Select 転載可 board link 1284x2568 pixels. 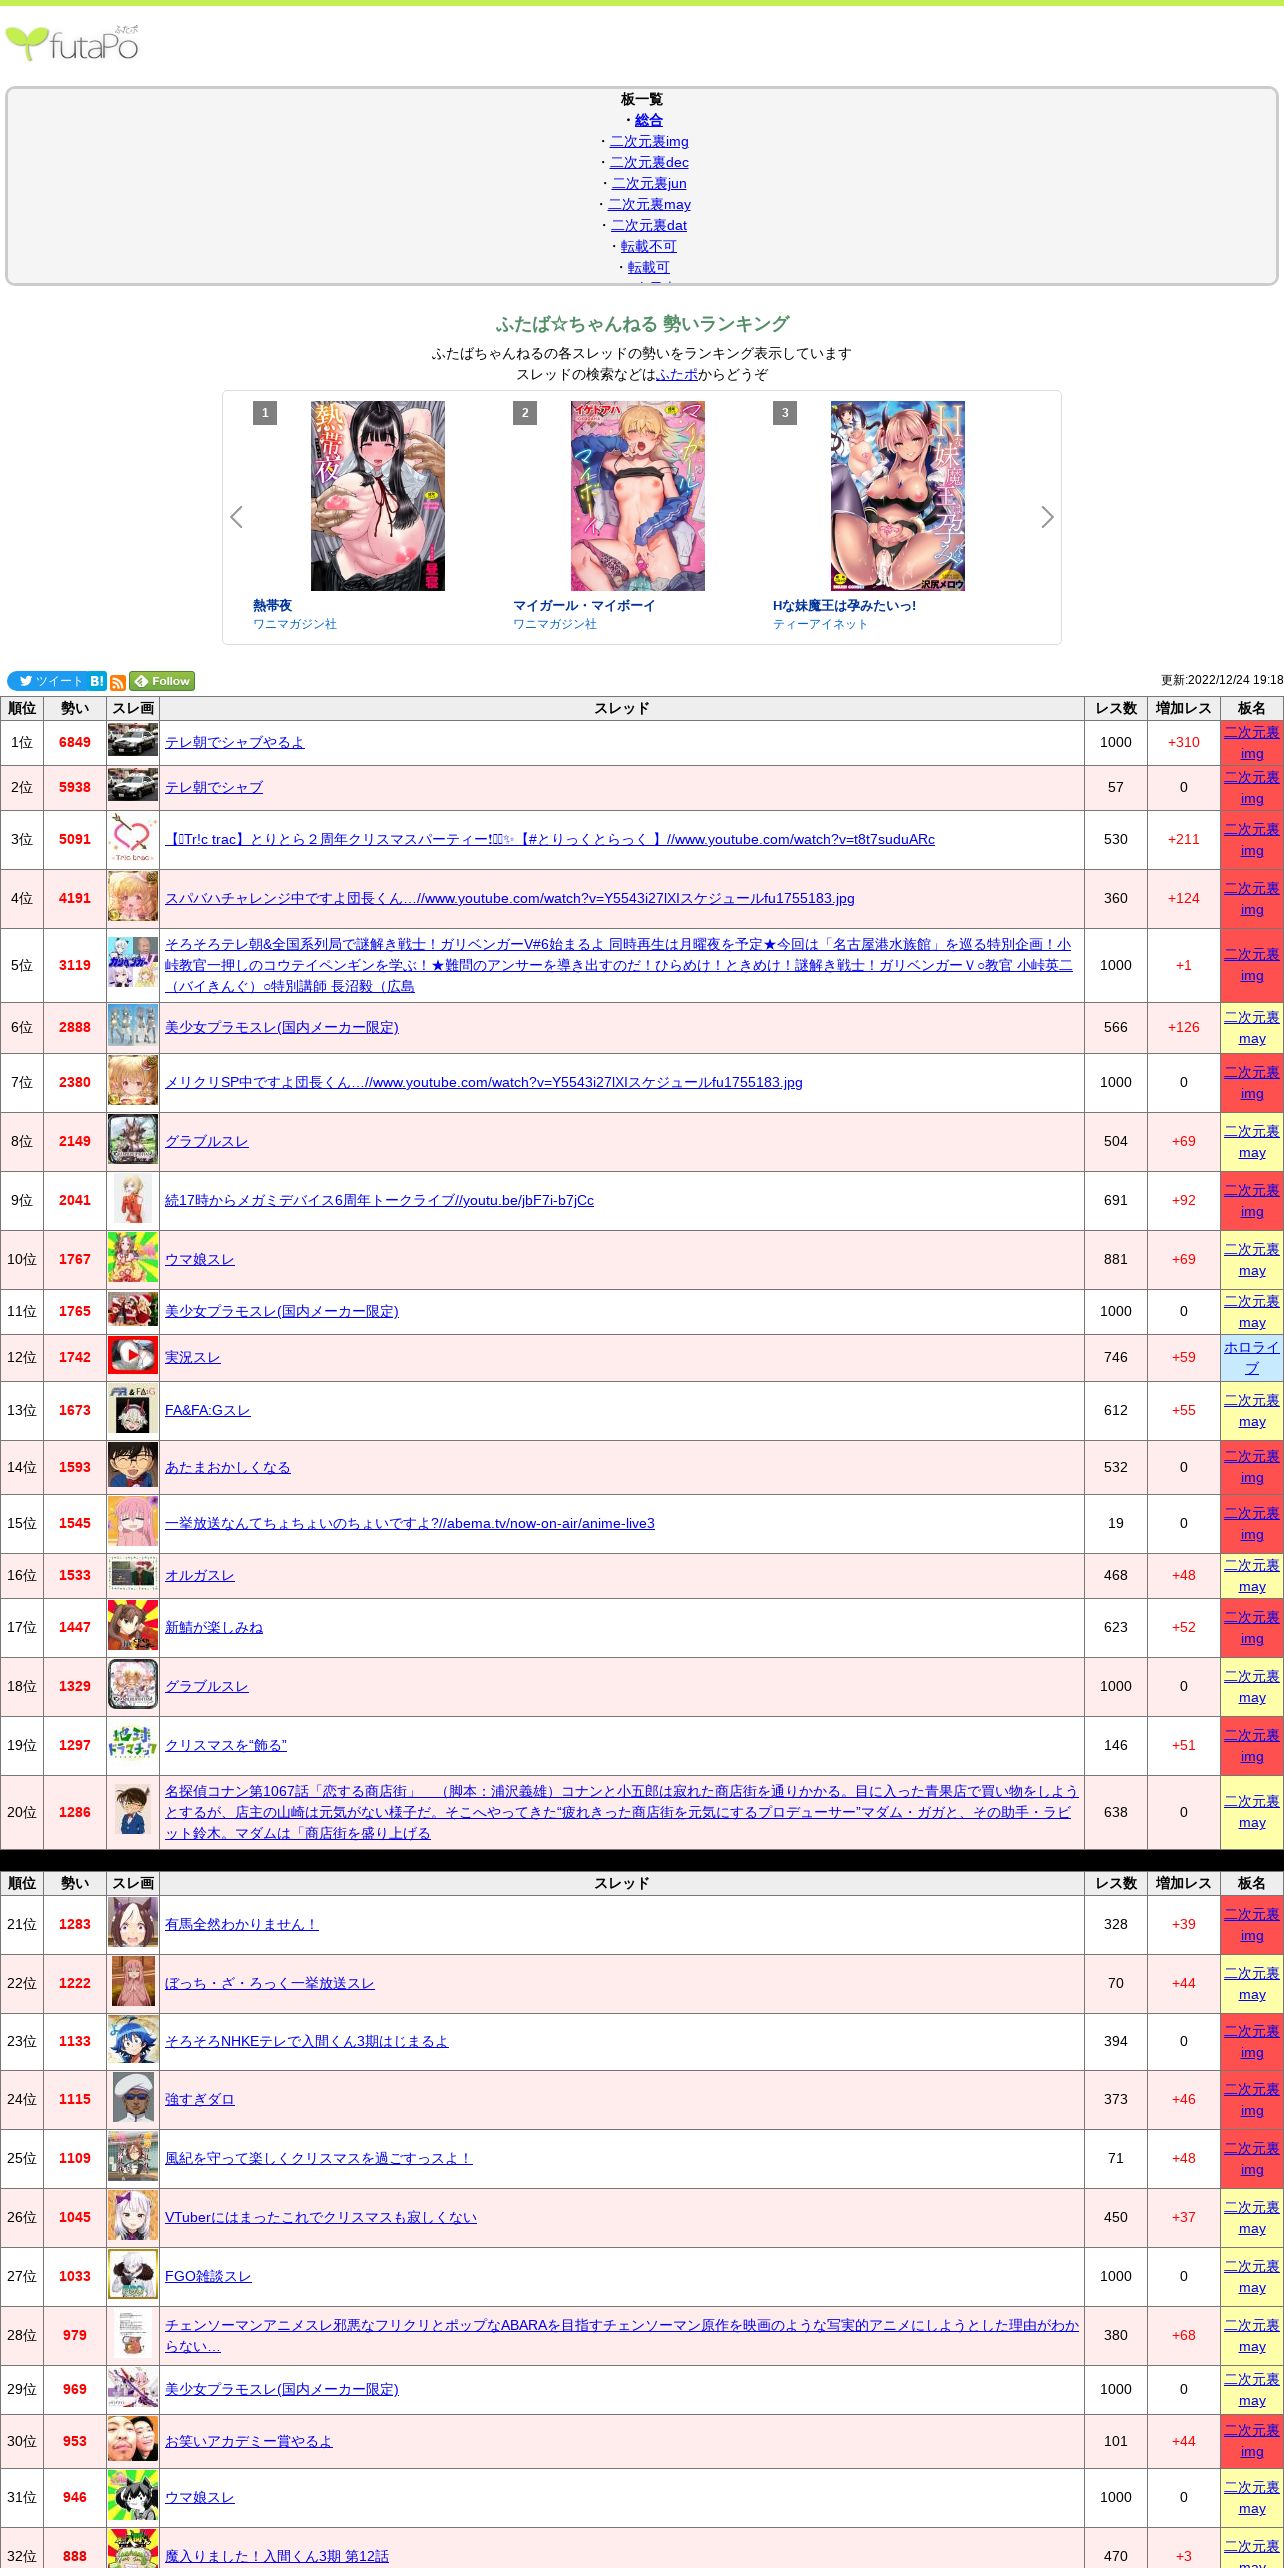click(x=649, y=267)
